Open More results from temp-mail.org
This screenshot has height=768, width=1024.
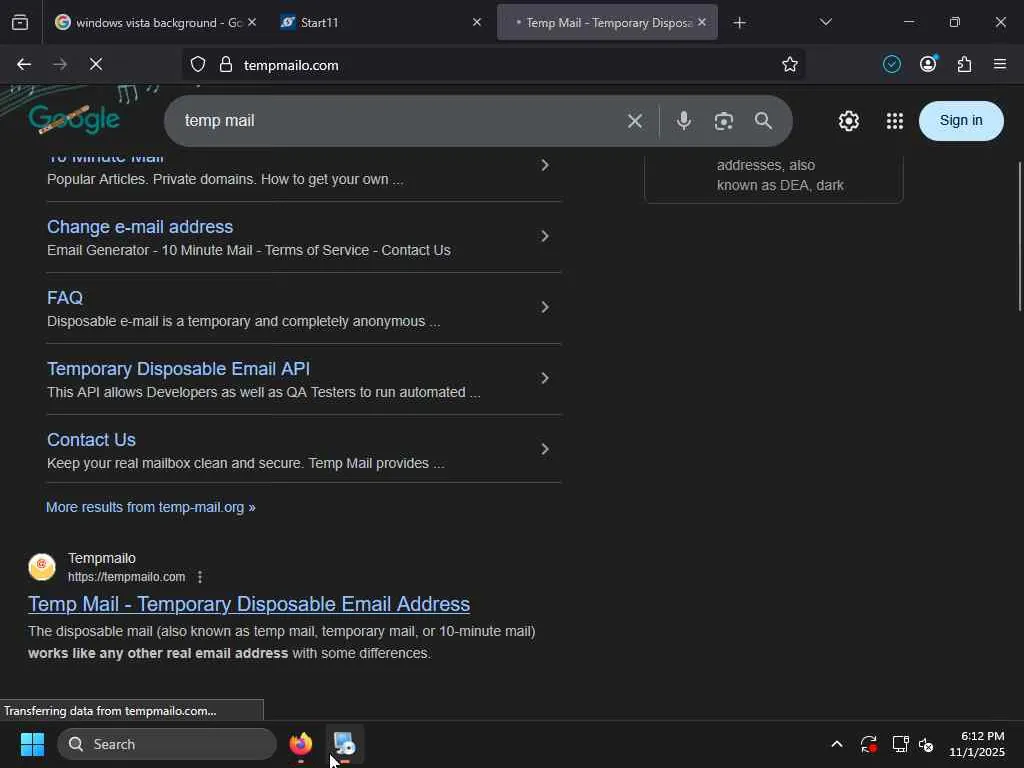tap(150, 507)
